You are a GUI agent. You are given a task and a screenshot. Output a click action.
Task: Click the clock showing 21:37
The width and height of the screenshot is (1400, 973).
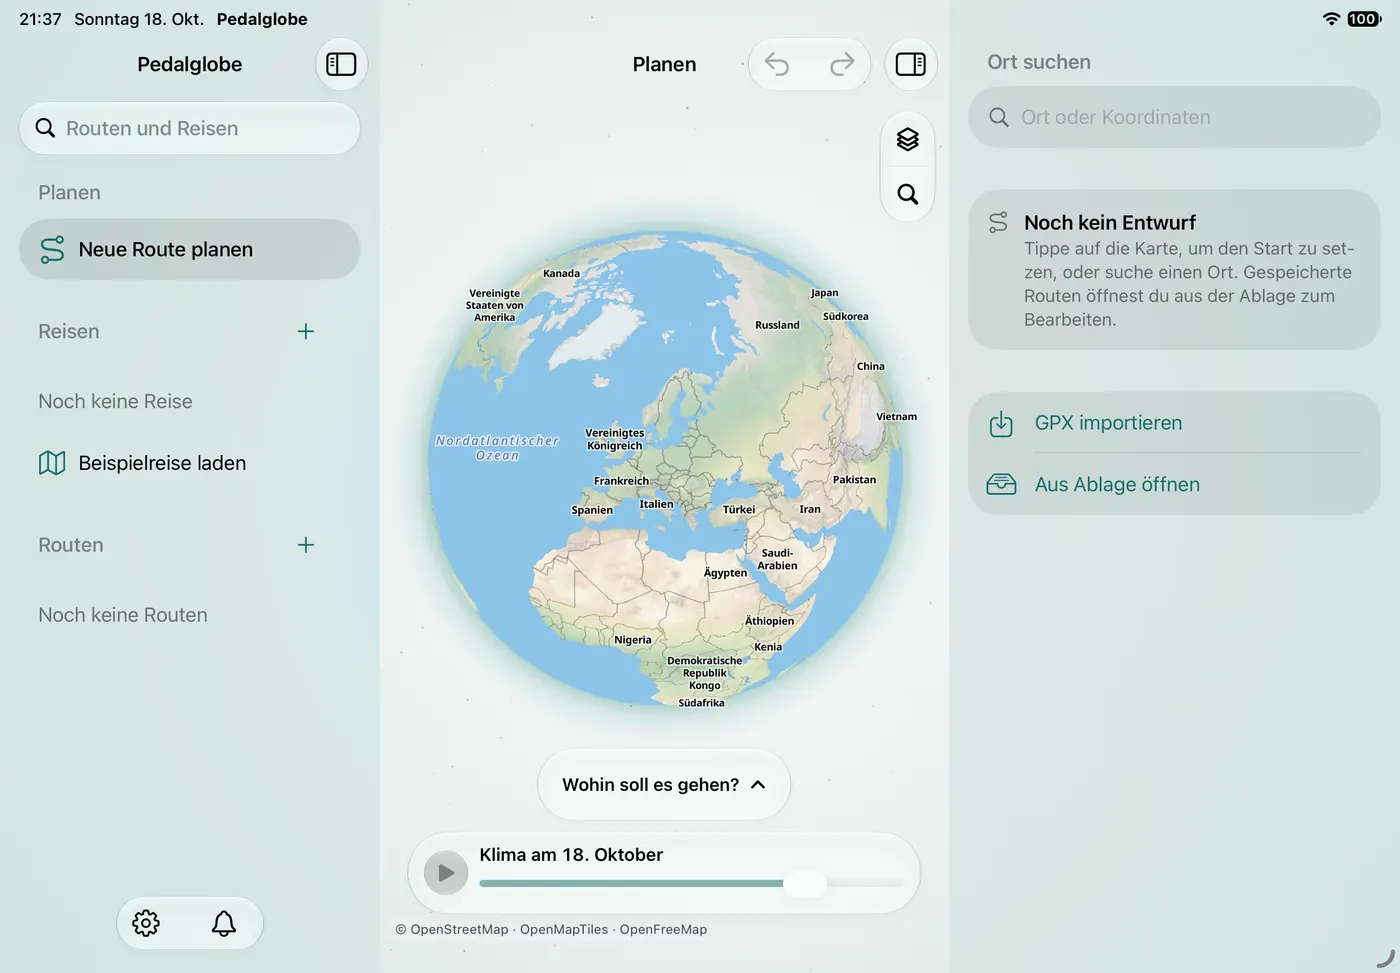tap(40, 19)
